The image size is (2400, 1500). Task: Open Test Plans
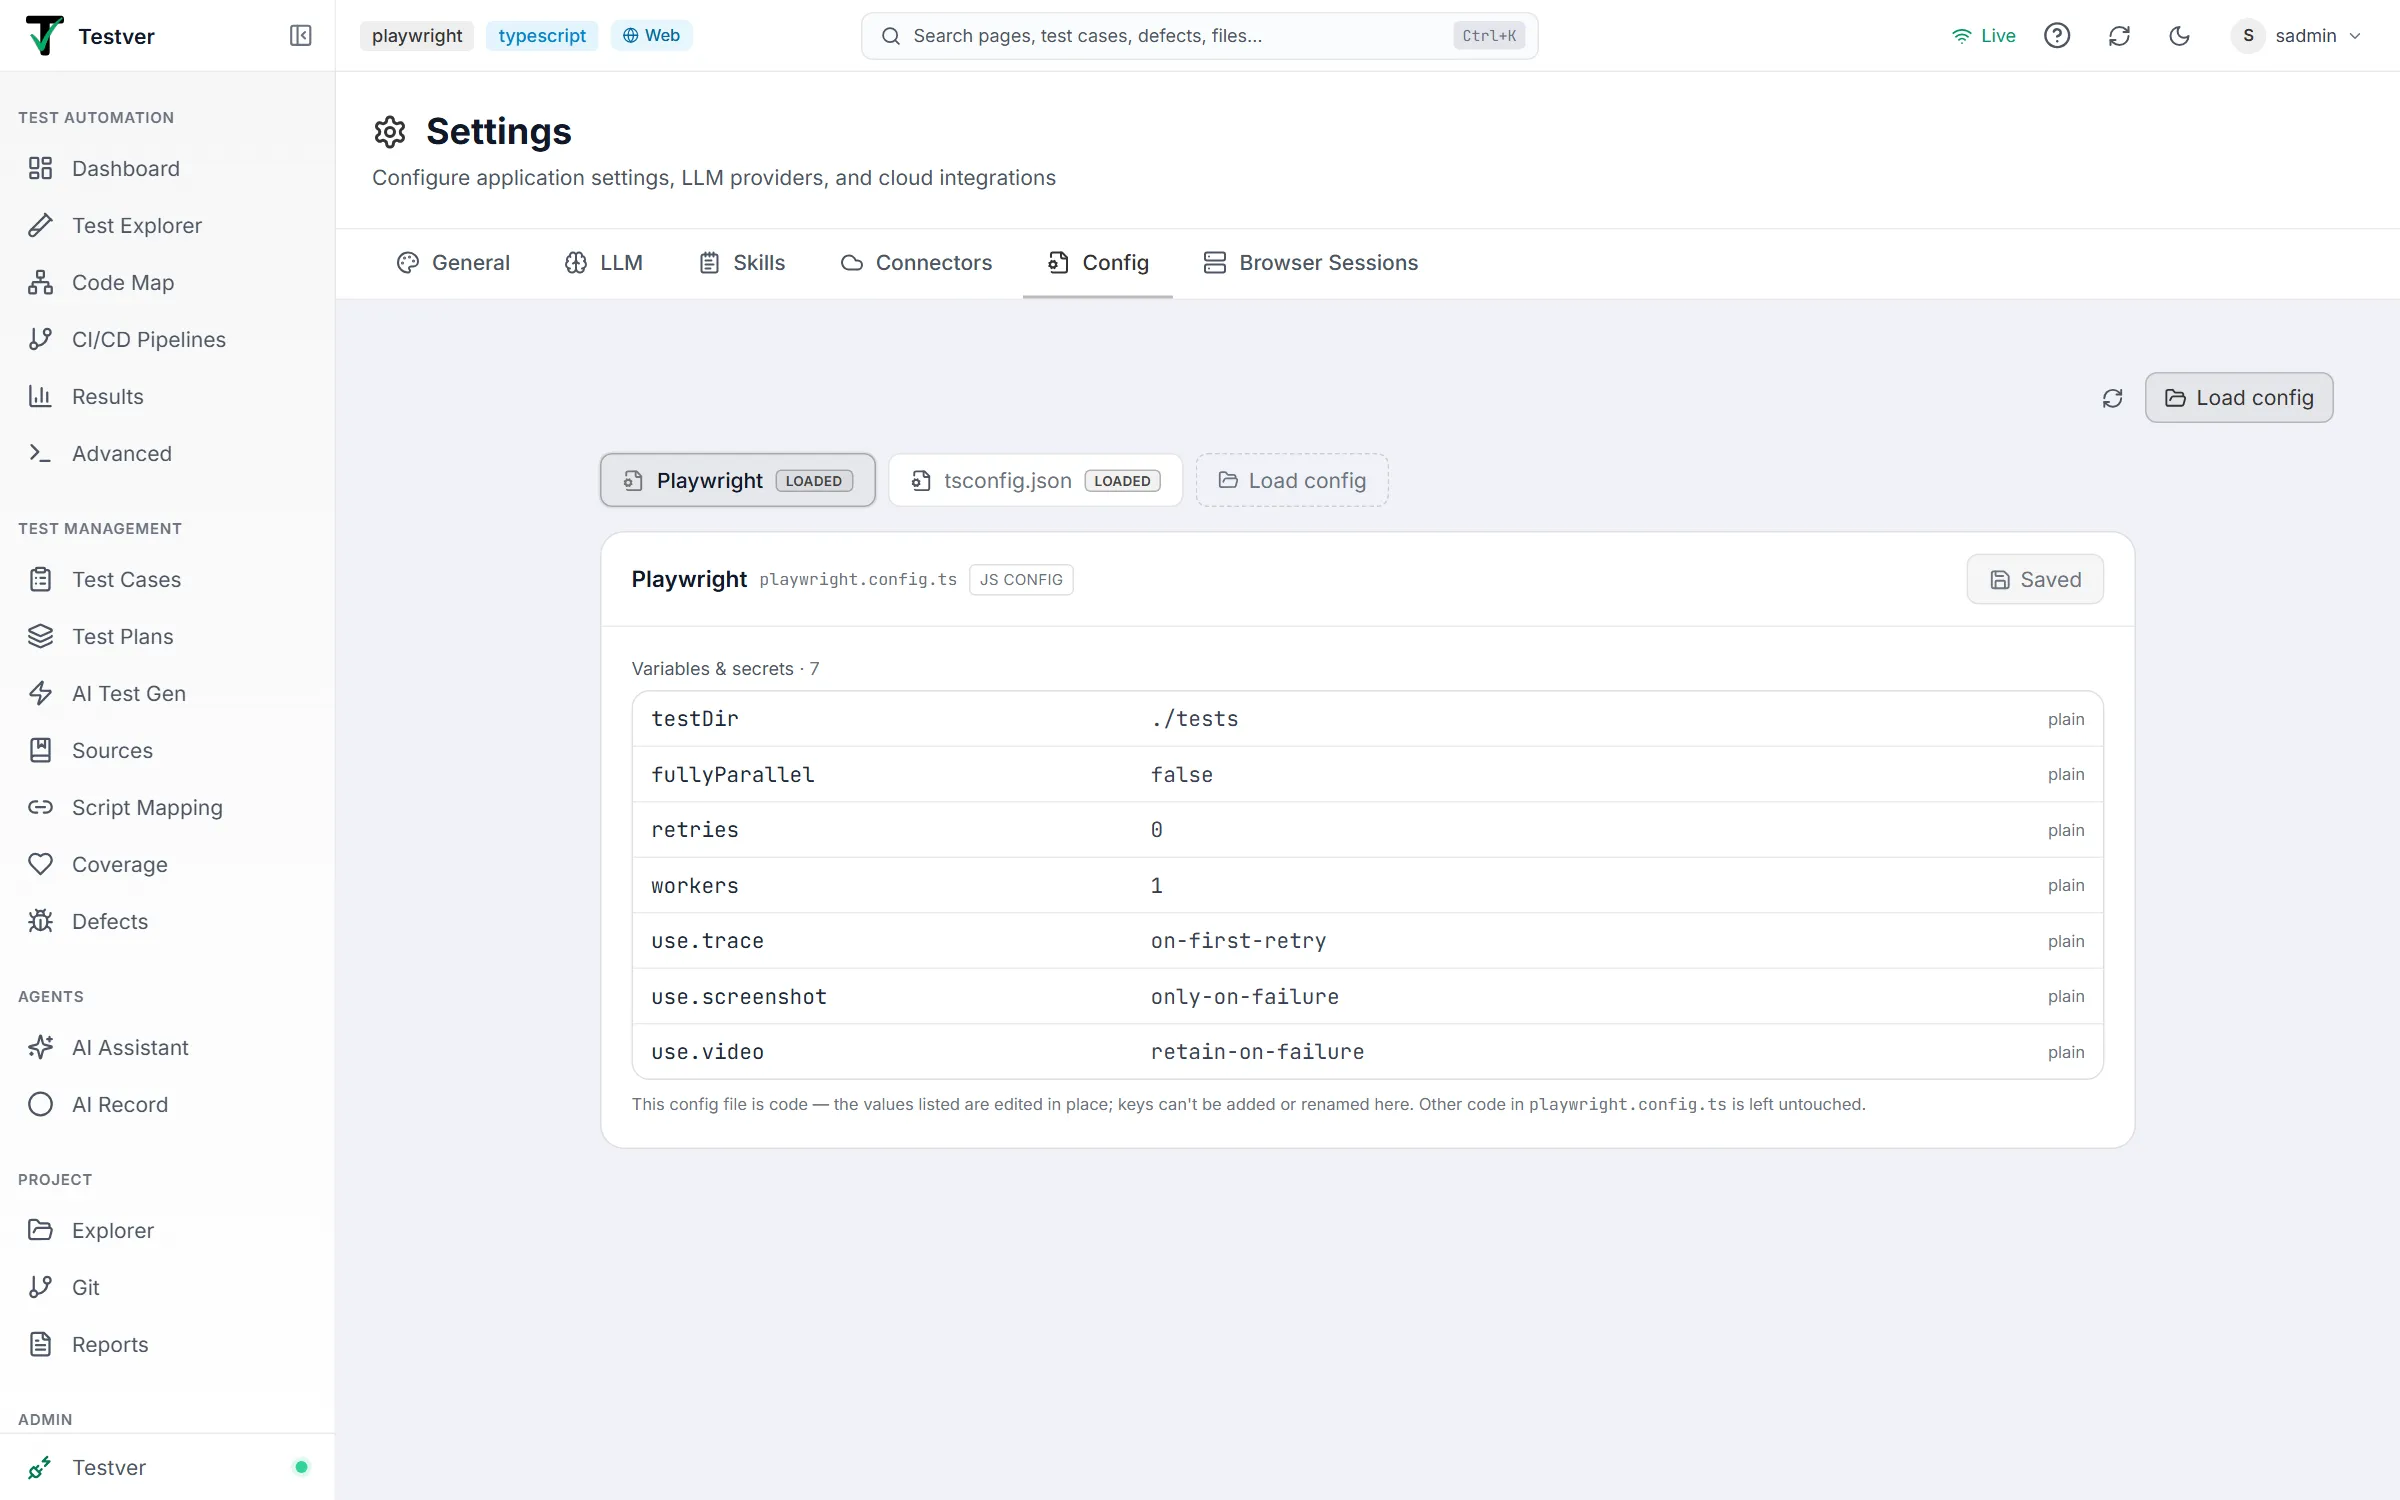pyautogui.click(x=167, y=636)
